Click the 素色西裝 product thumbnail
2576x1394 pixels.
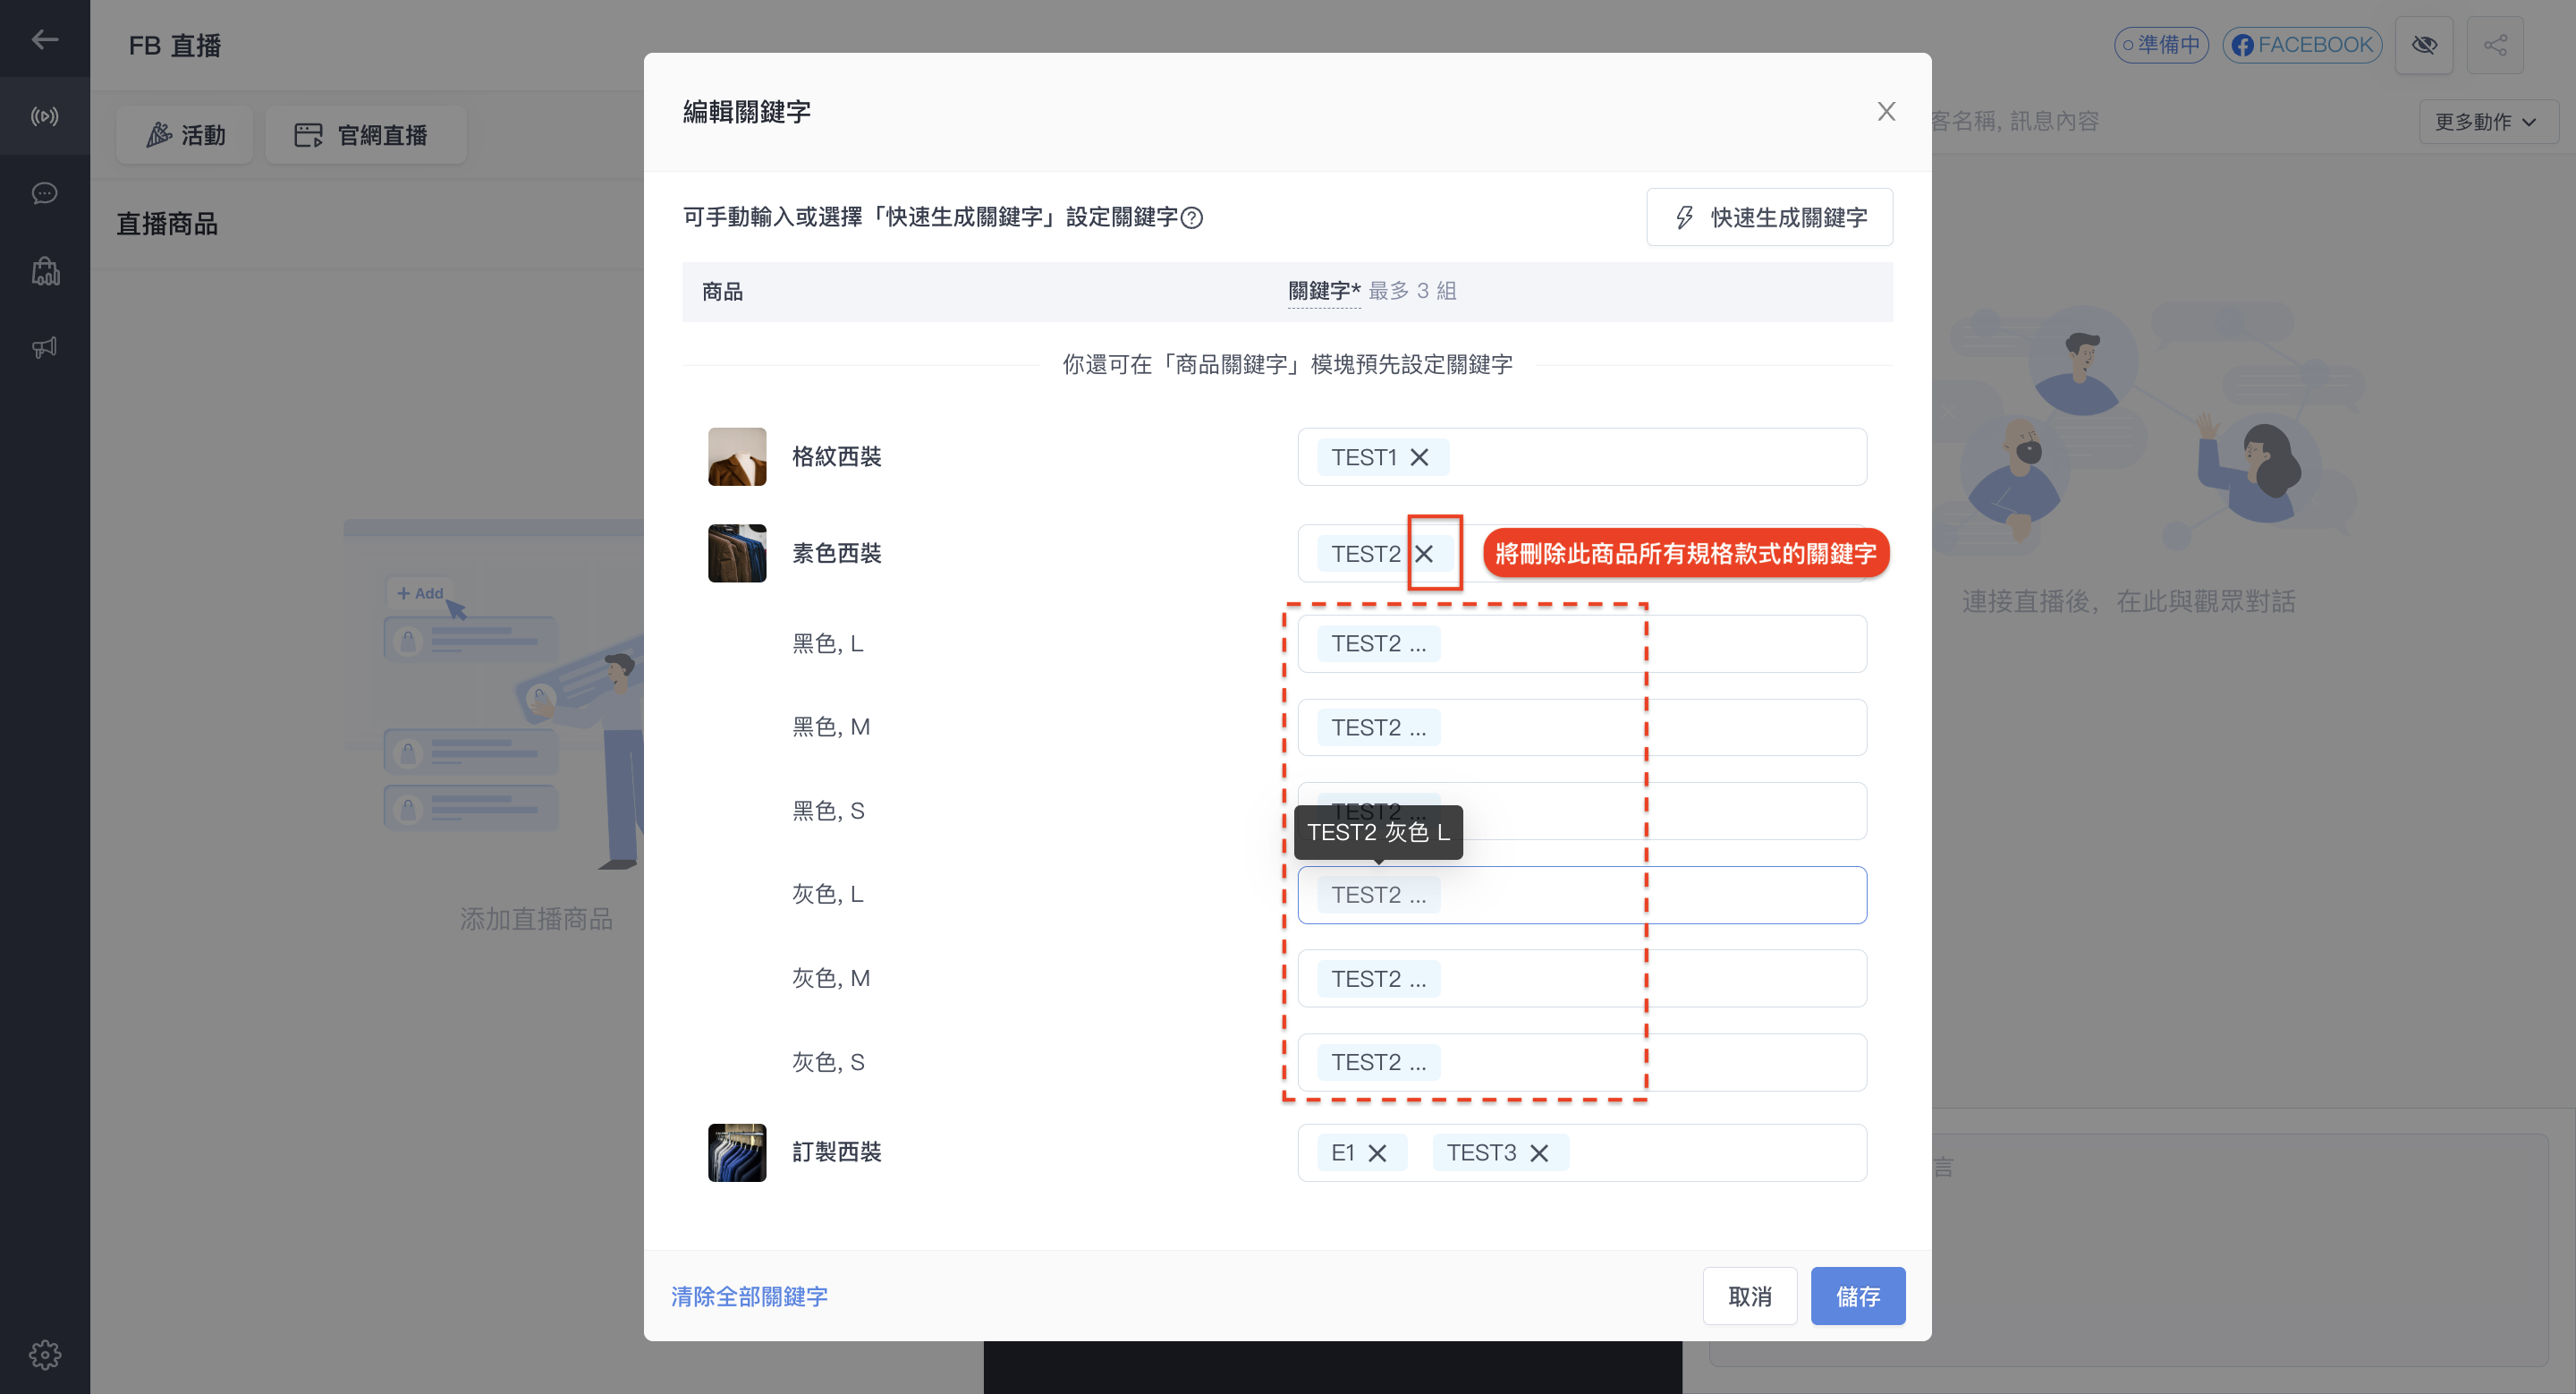click(x=737, y=553)
